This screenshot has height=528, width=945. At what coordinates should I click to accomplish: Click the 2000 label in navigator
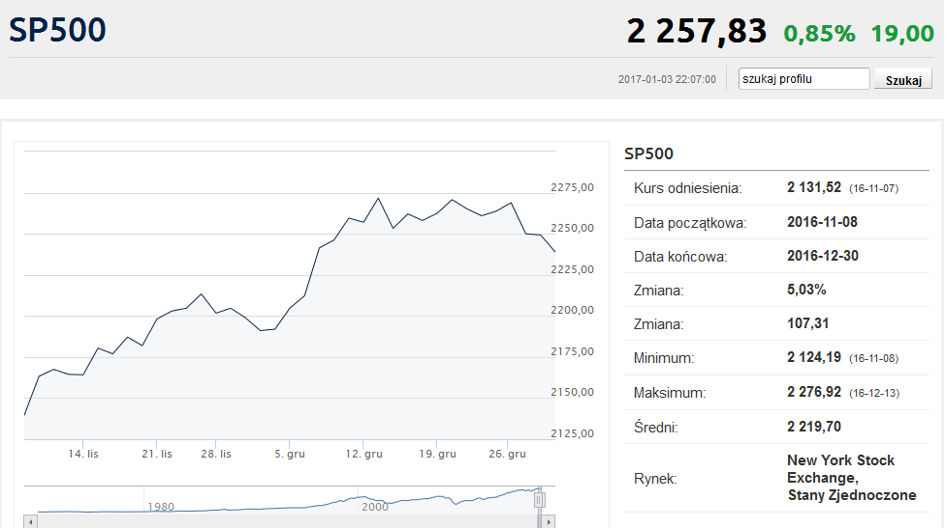pos(375,507)
